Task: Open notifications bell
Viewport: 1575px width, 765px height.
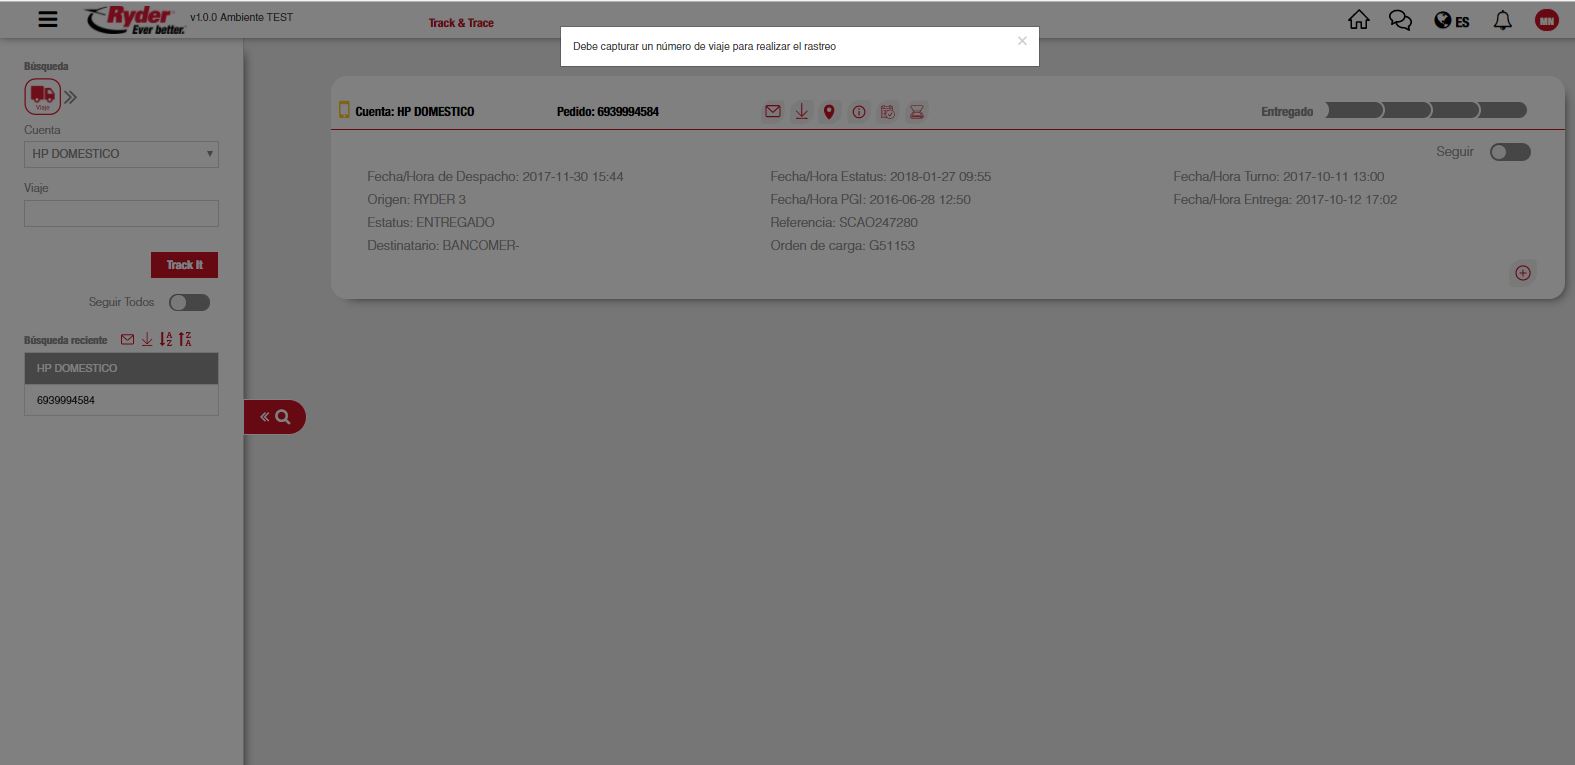Action: pos(1502,20)
